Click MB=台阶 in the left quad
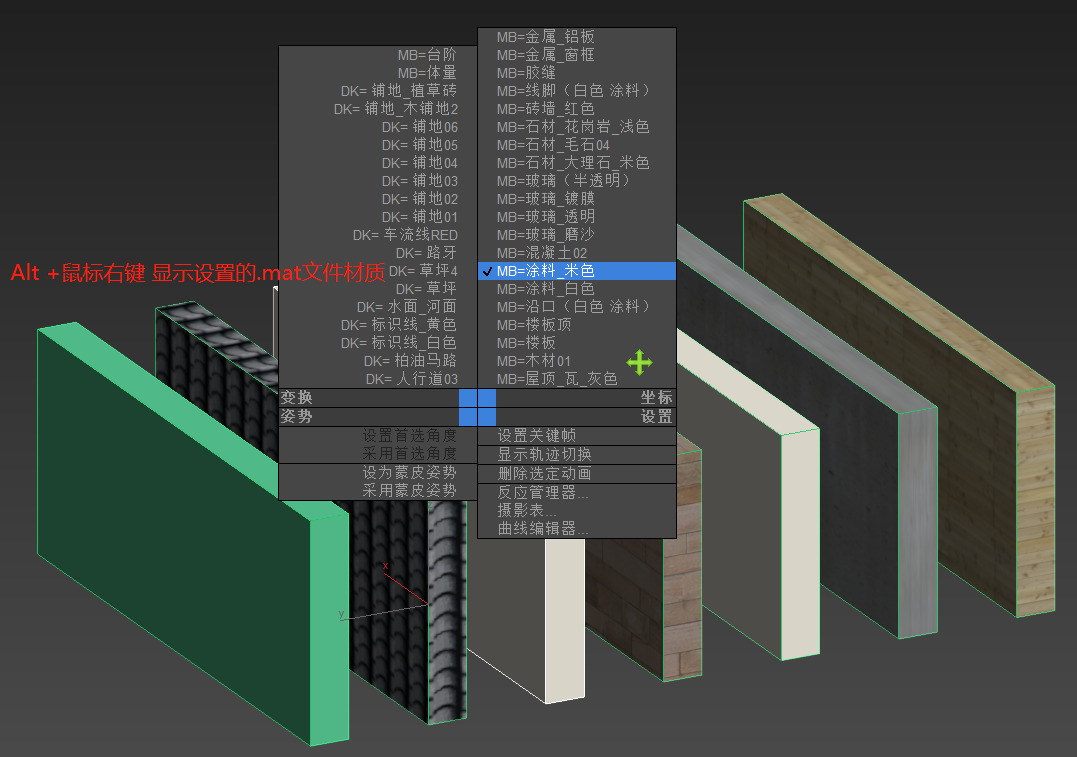The width and height of the screenshot is (1077, 757). (x=427, y=54)
